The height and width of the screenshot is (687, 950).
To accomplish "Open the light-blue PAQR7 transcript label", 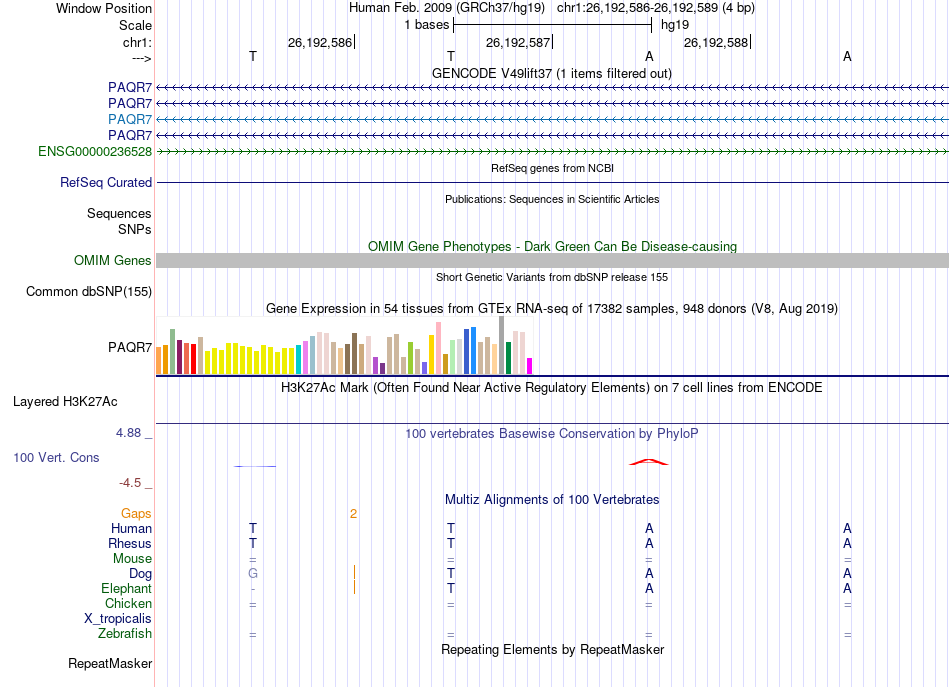I will point(130,119).
